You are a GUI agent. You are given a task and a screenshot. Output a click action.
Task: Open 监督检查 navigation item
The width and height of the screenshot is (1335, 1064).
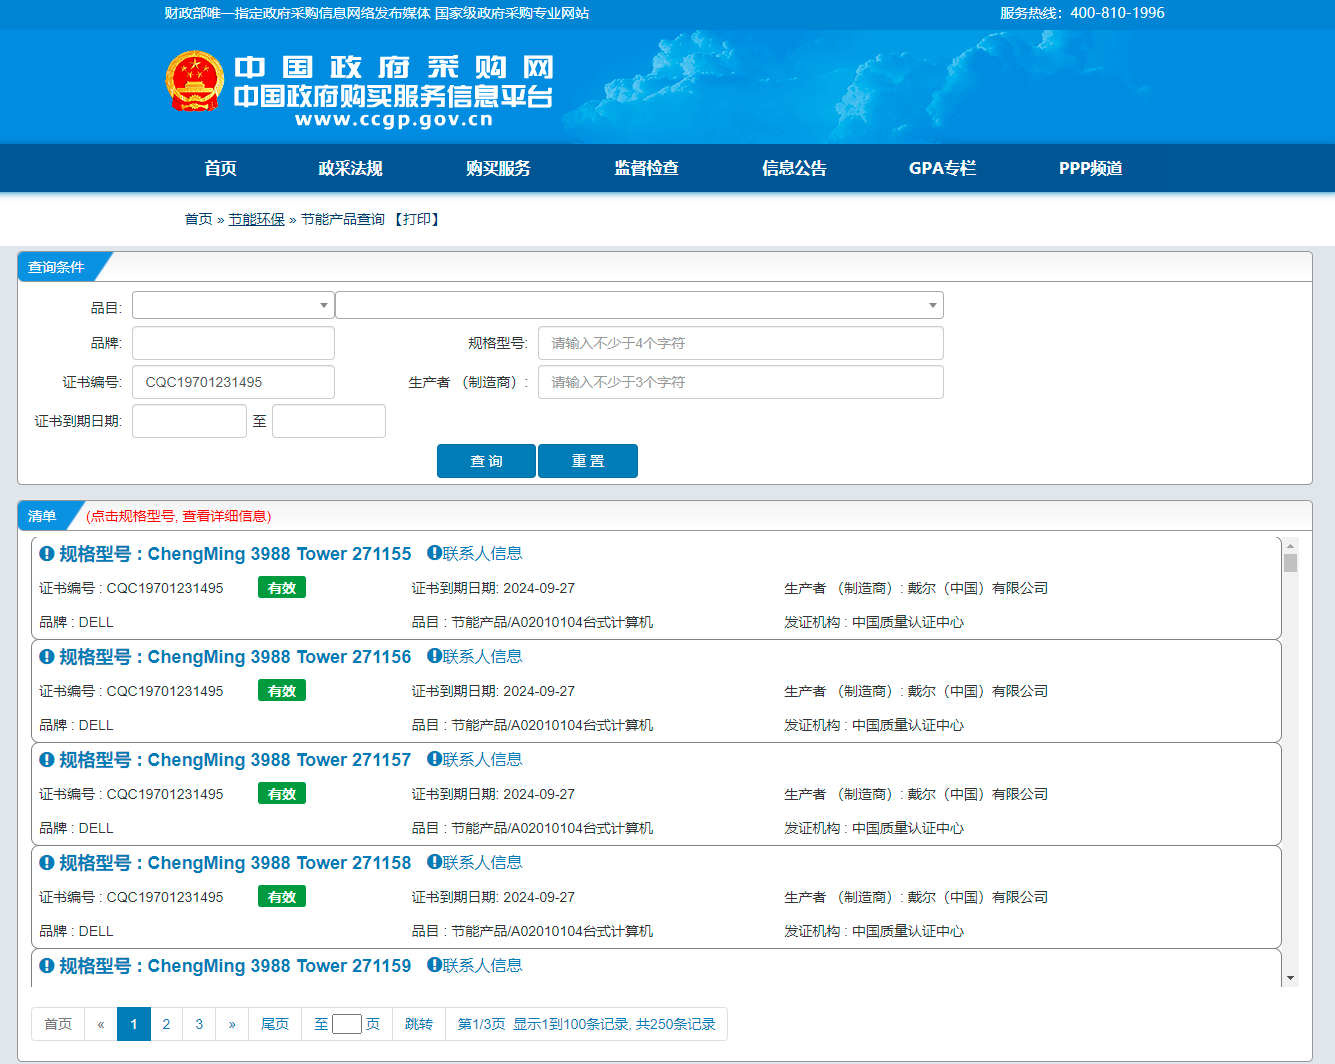pos(646,168)
